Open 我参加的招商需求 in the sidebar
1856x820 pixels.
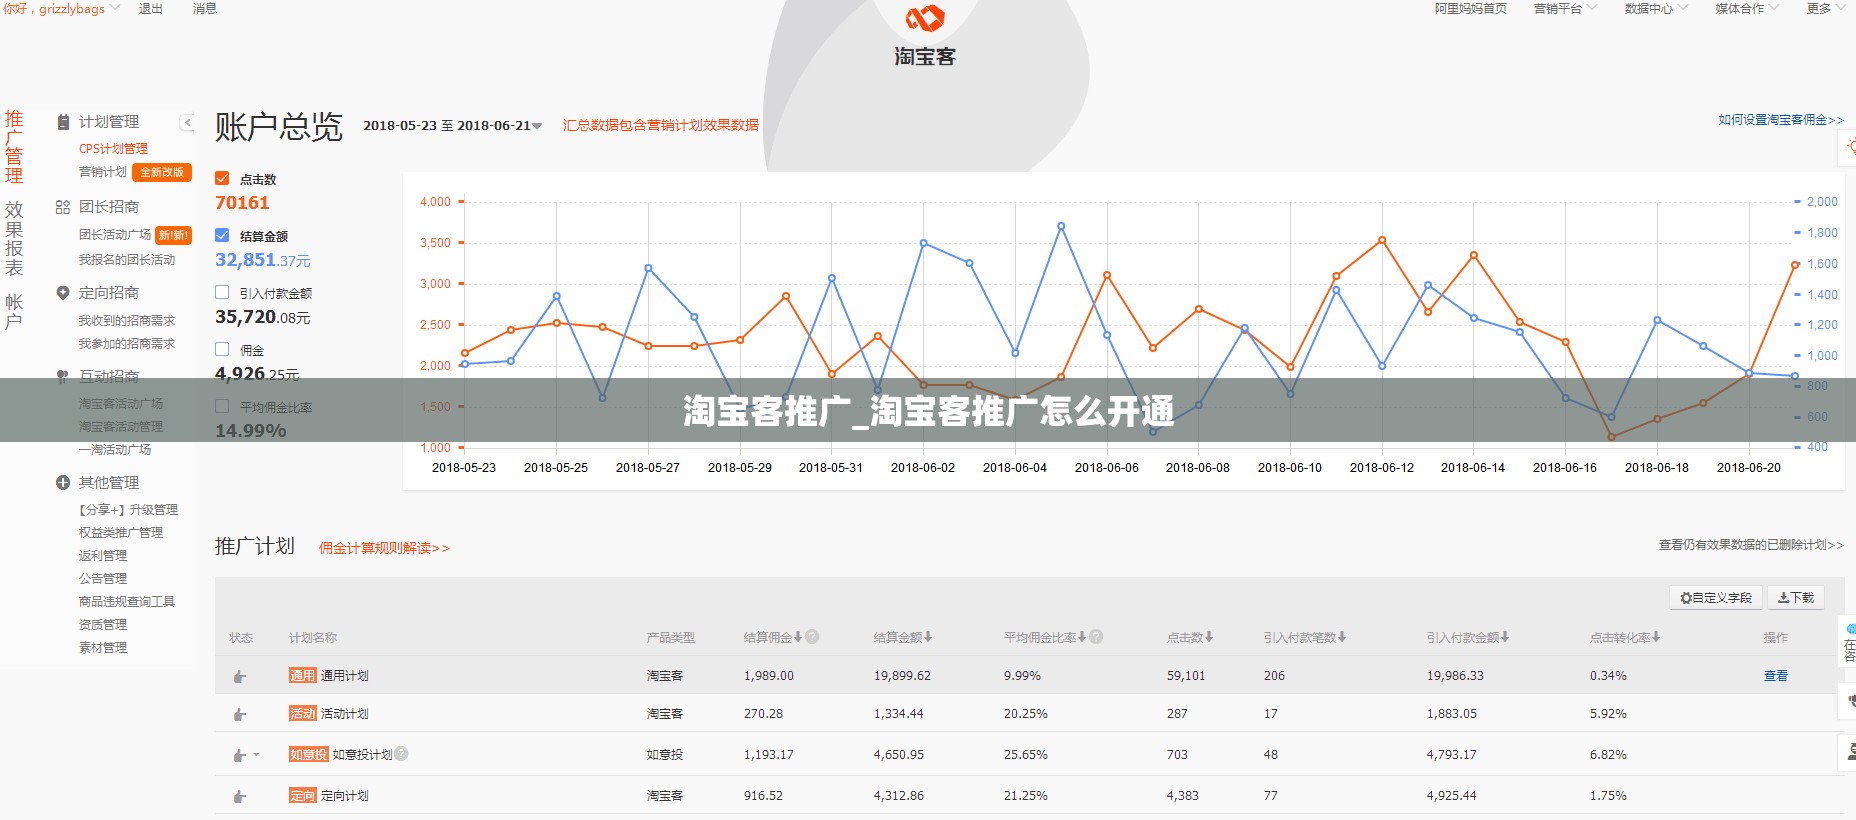click(127, 344)
